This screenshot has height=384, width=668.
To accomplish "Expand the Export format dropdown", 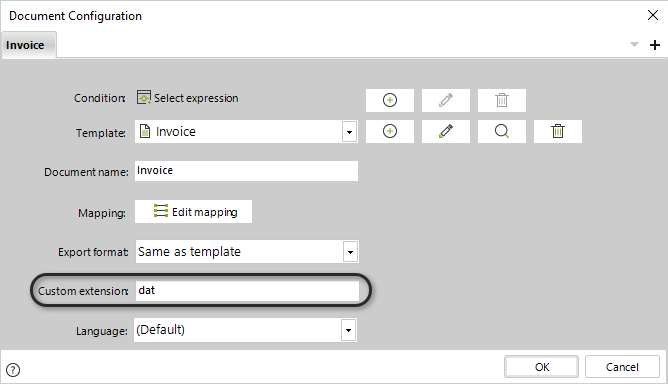I will click(350, 252).
